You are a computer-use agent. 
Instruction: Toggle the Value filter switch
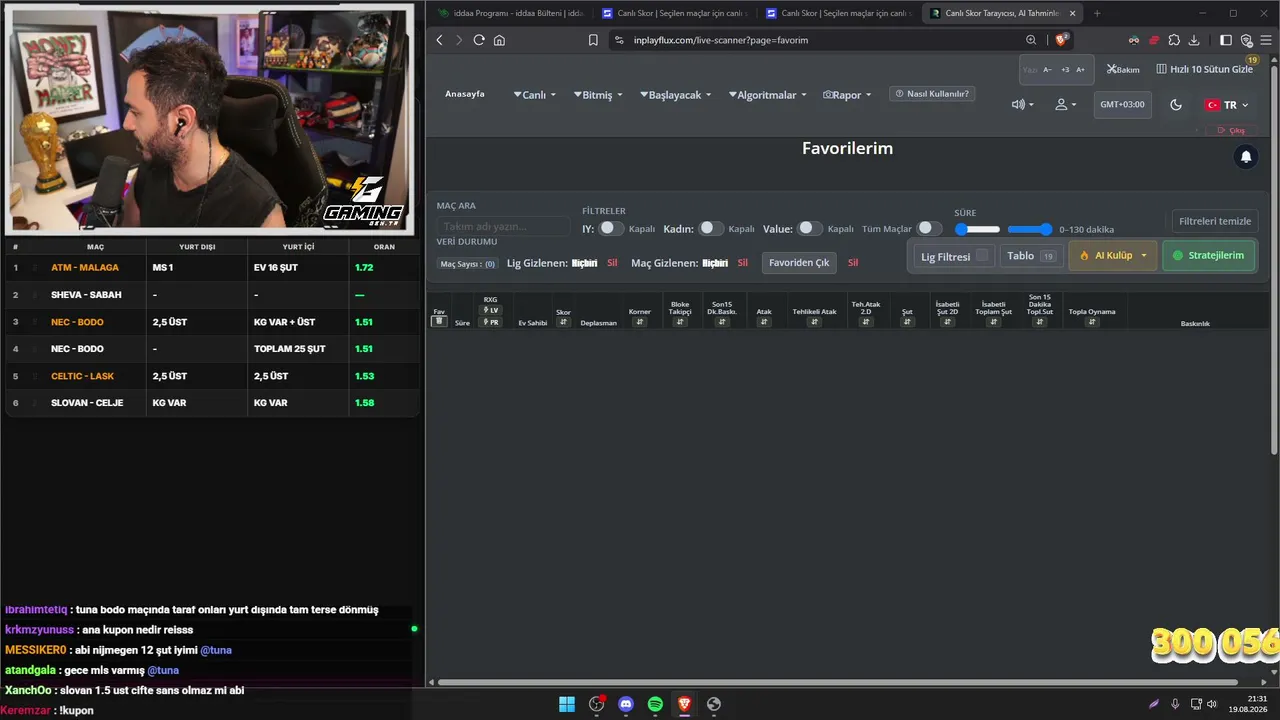pyautogui.click(x=810, y=229)
